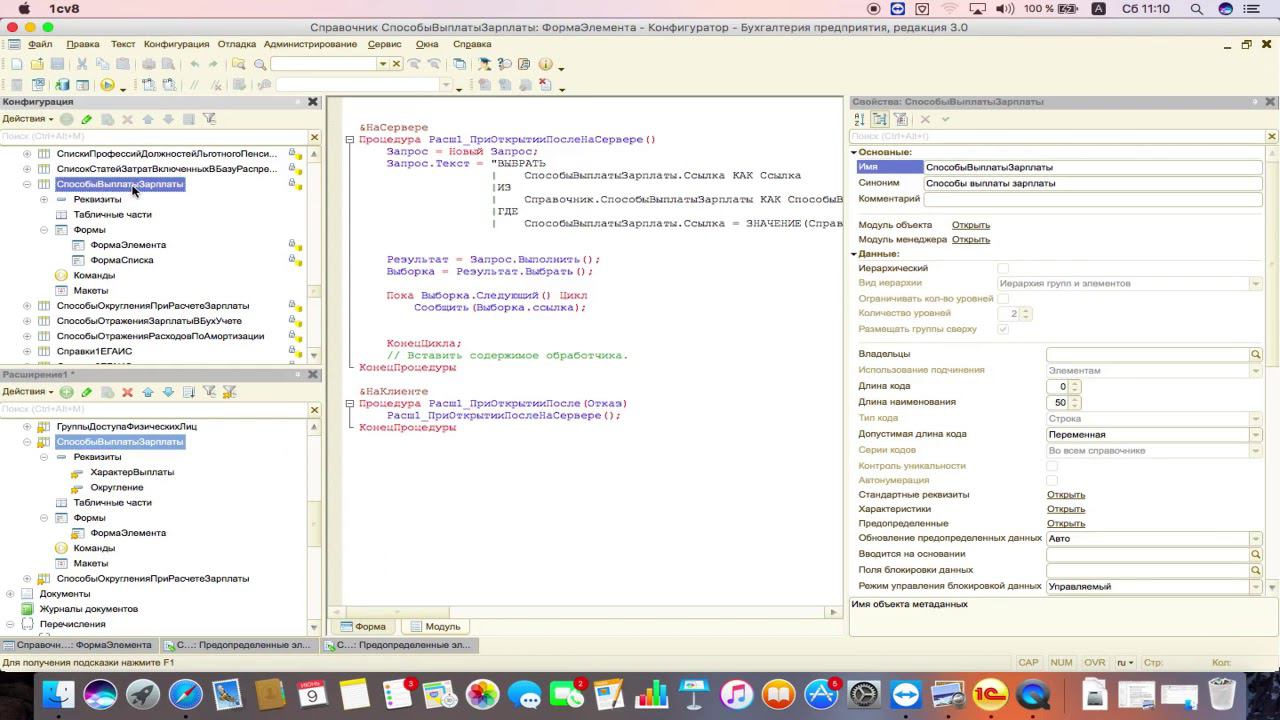Toggle the Автонумерация checkbox
1280x720 pixels.
[x=1051, y=480]
